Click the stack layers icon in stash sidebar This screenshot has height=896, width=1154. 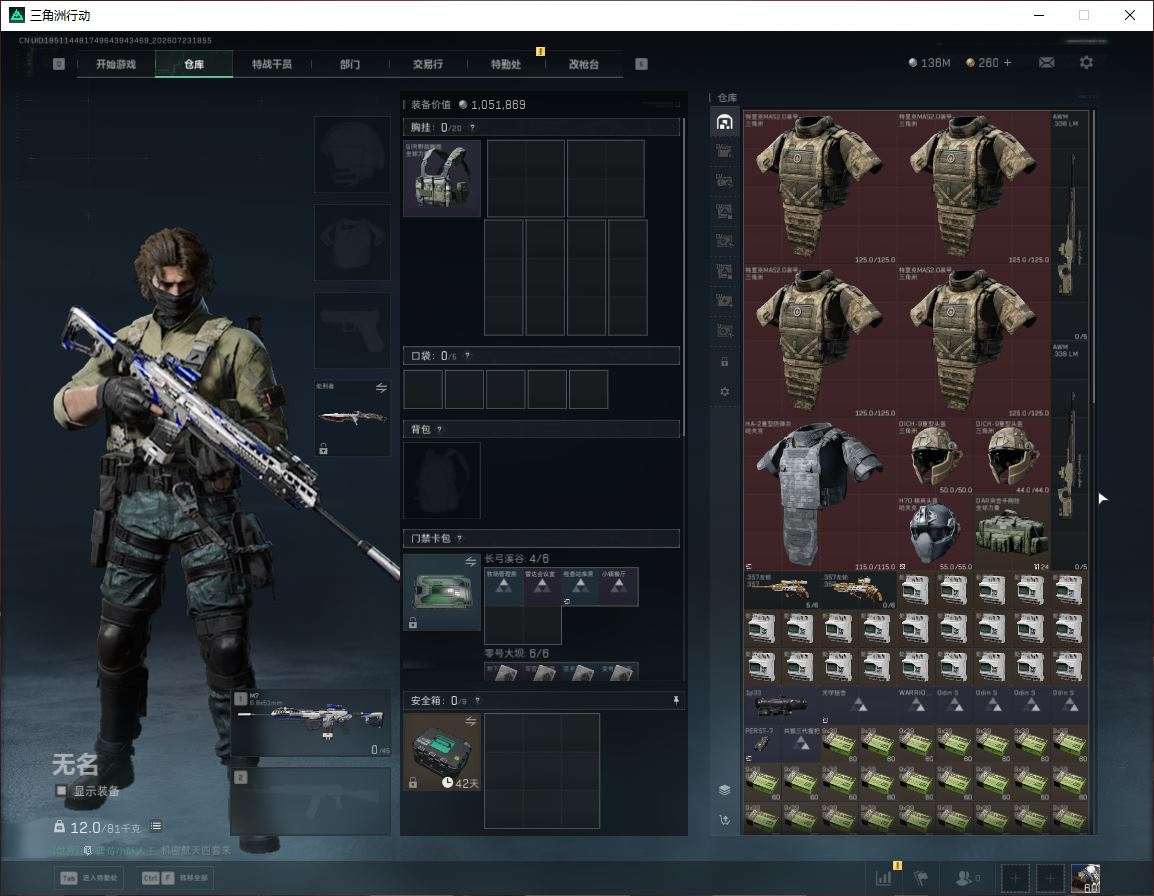[724, 790]
